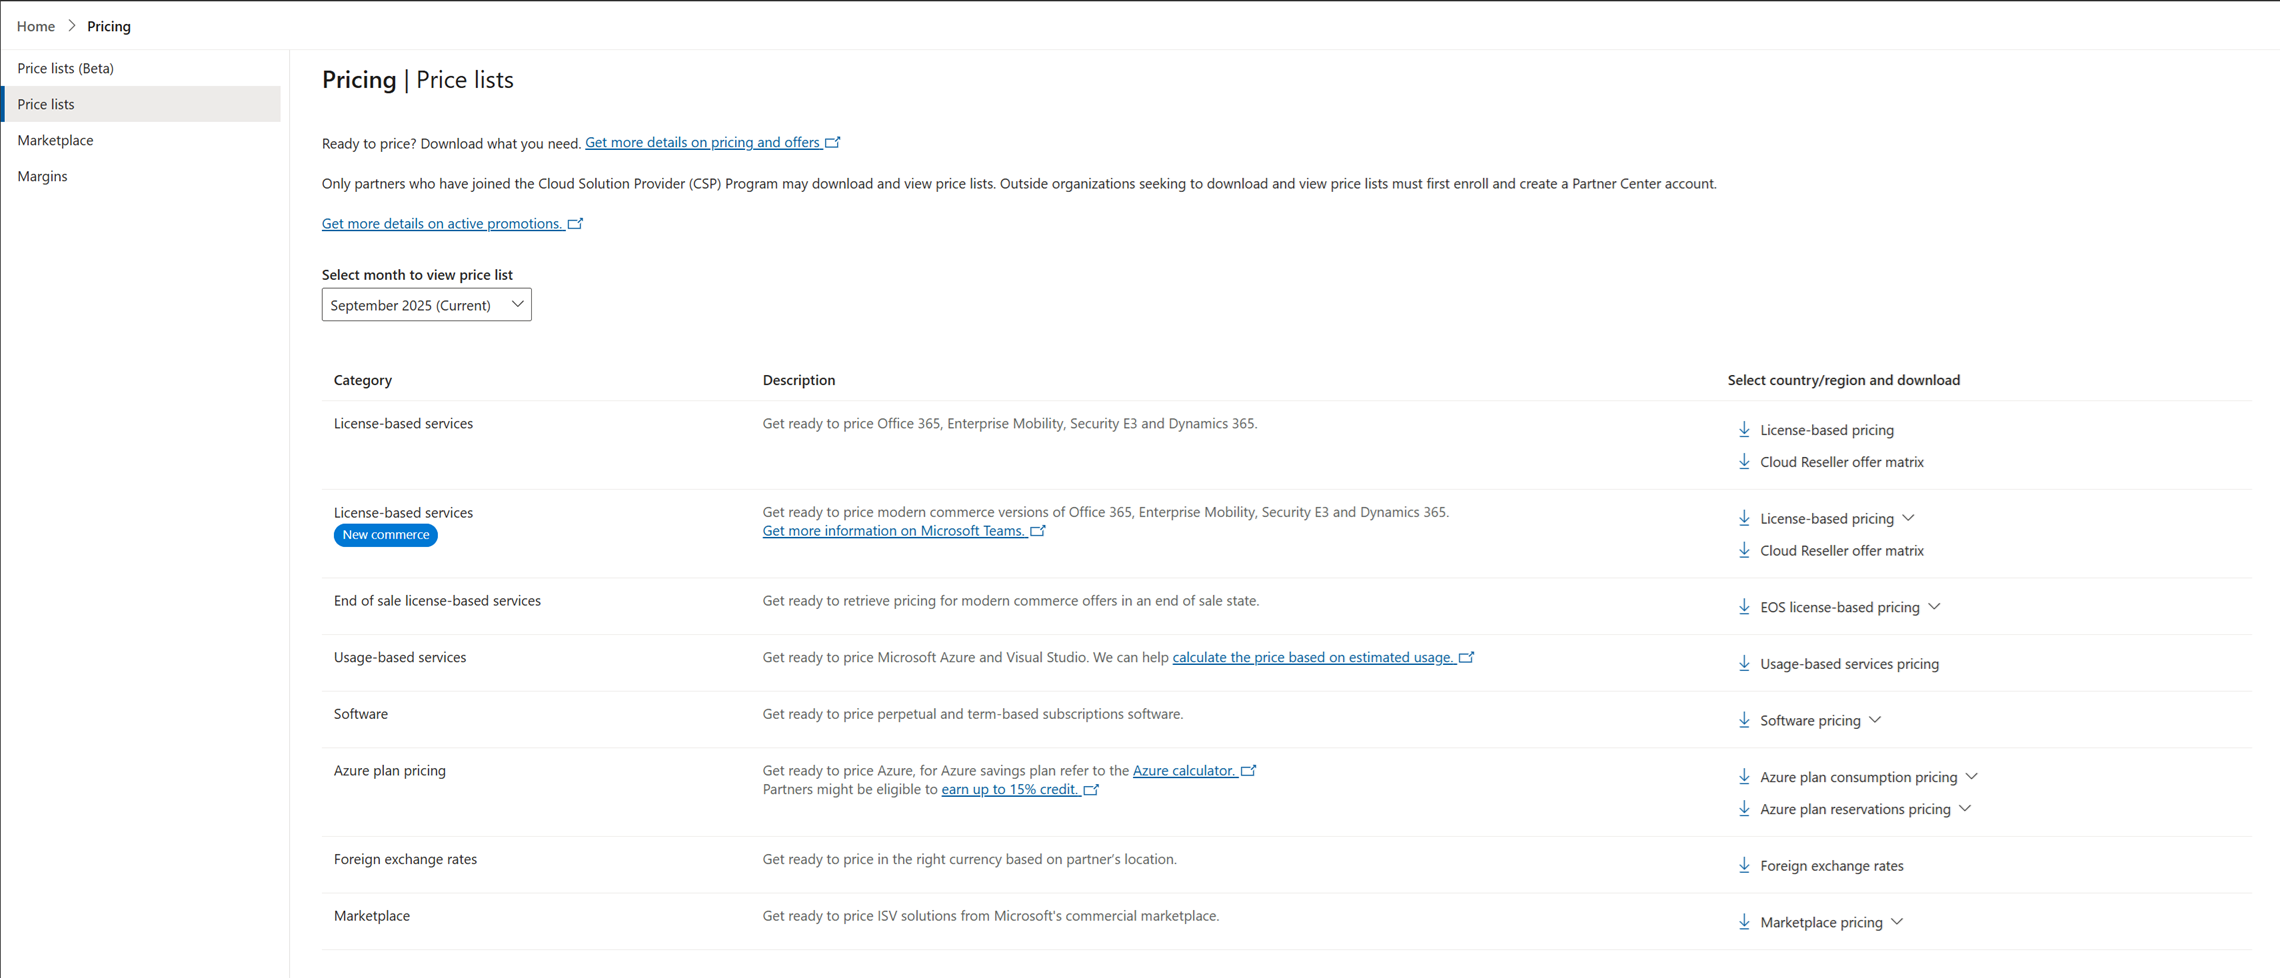Open the Azure calculator link
Viewport: 2280px width, 978px height.
[x=1183, y=770]
